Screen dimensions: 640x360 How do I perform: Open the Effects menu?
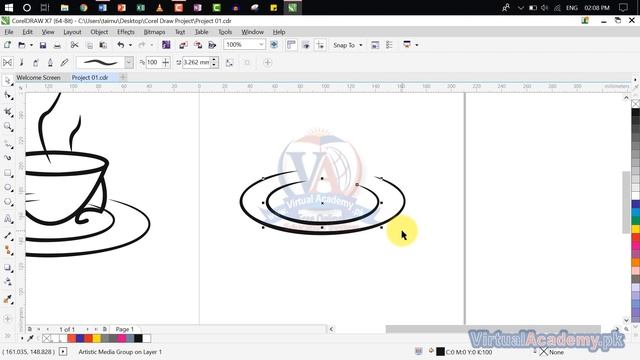coord(126,32)
